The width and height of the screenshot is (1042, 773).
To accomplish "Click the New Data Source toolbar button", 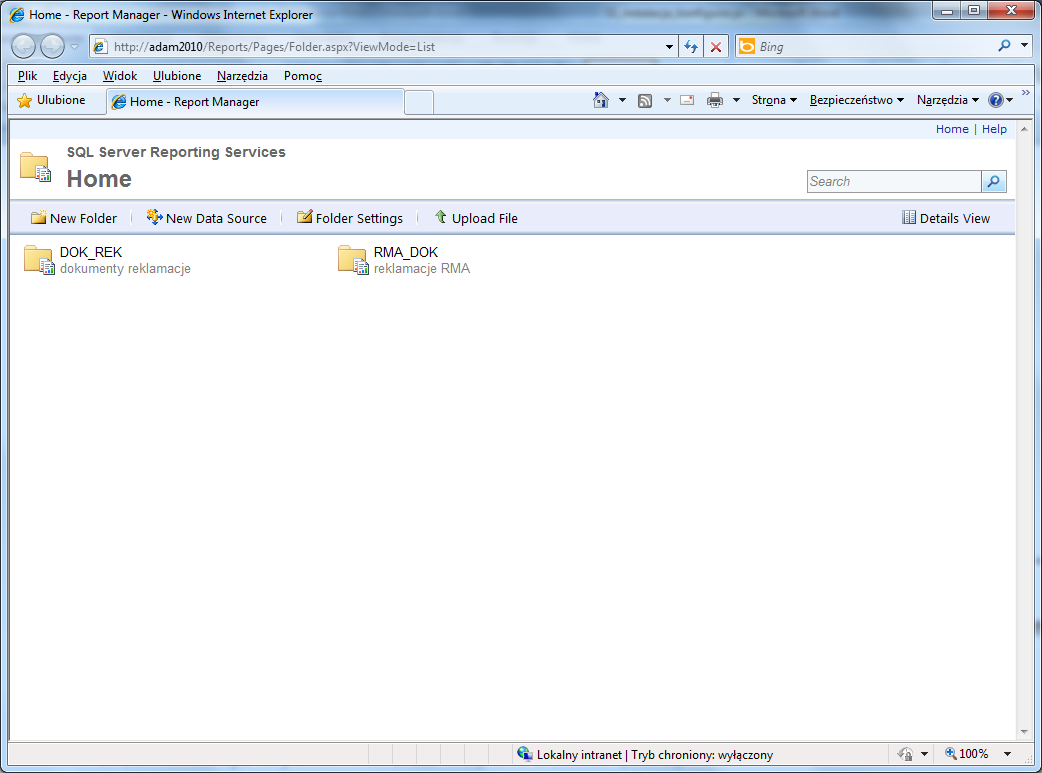I will (207, 218).
